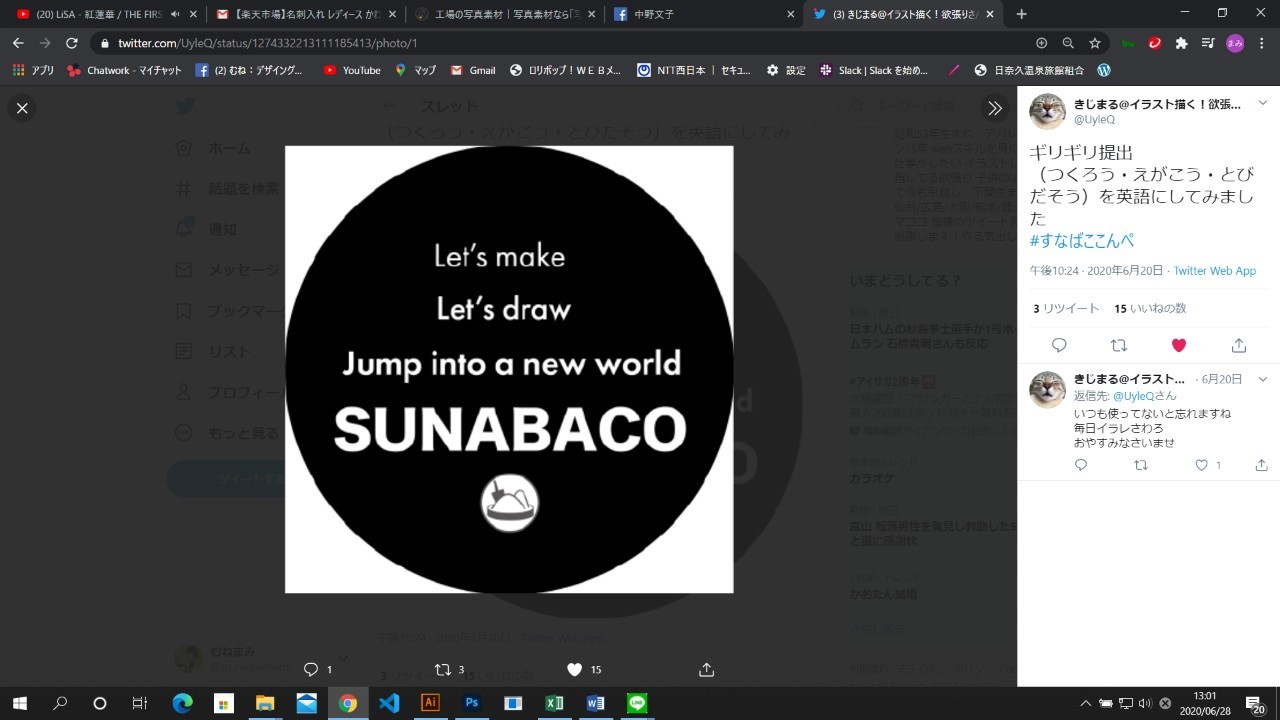The width and height of the screenshot is (1280, 720).
Task: Show hidden system tray icons
Action: pos(1086,703)
